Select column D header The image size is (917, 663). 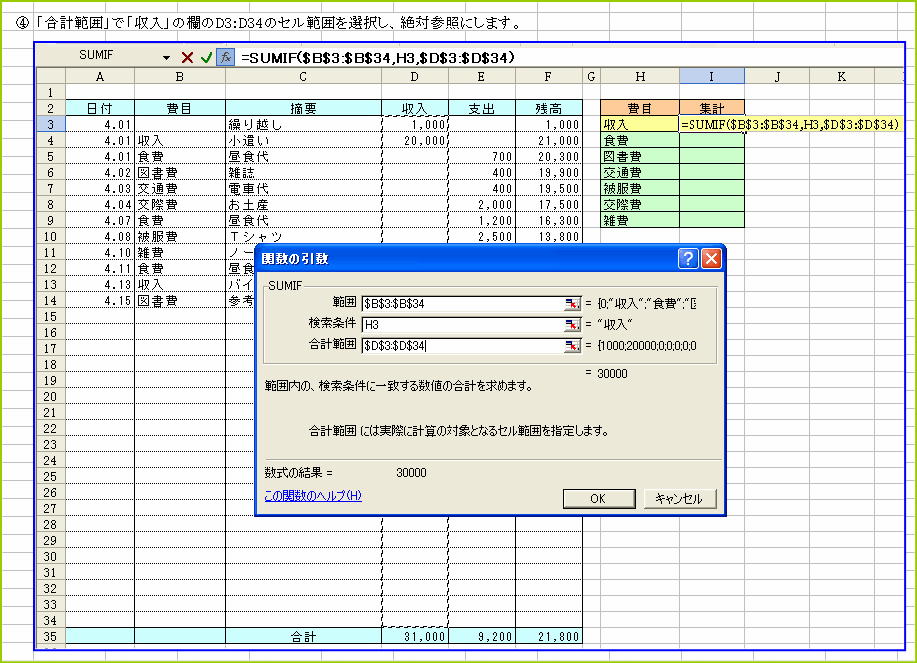pos(415,77)
